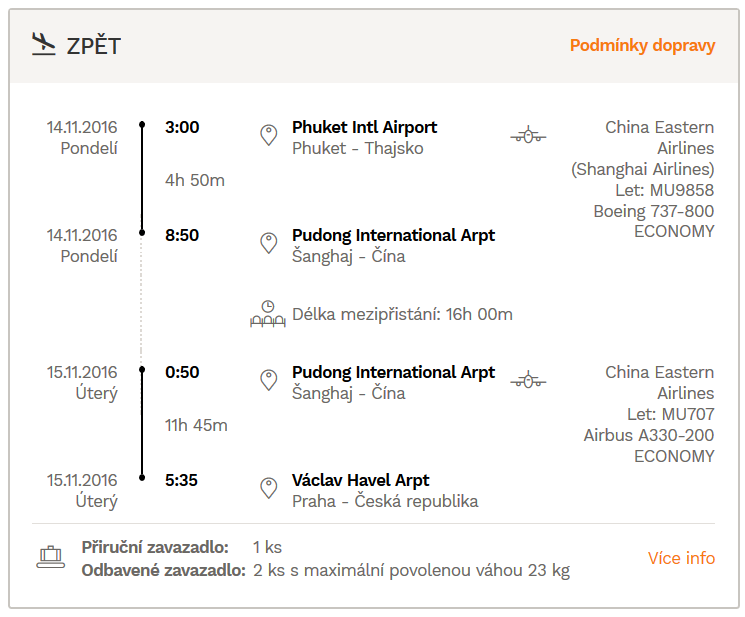This screenshot has width=745, height=617.
Task: Click the landing plane icon beside ZPĚT
Action: point(44,44)
